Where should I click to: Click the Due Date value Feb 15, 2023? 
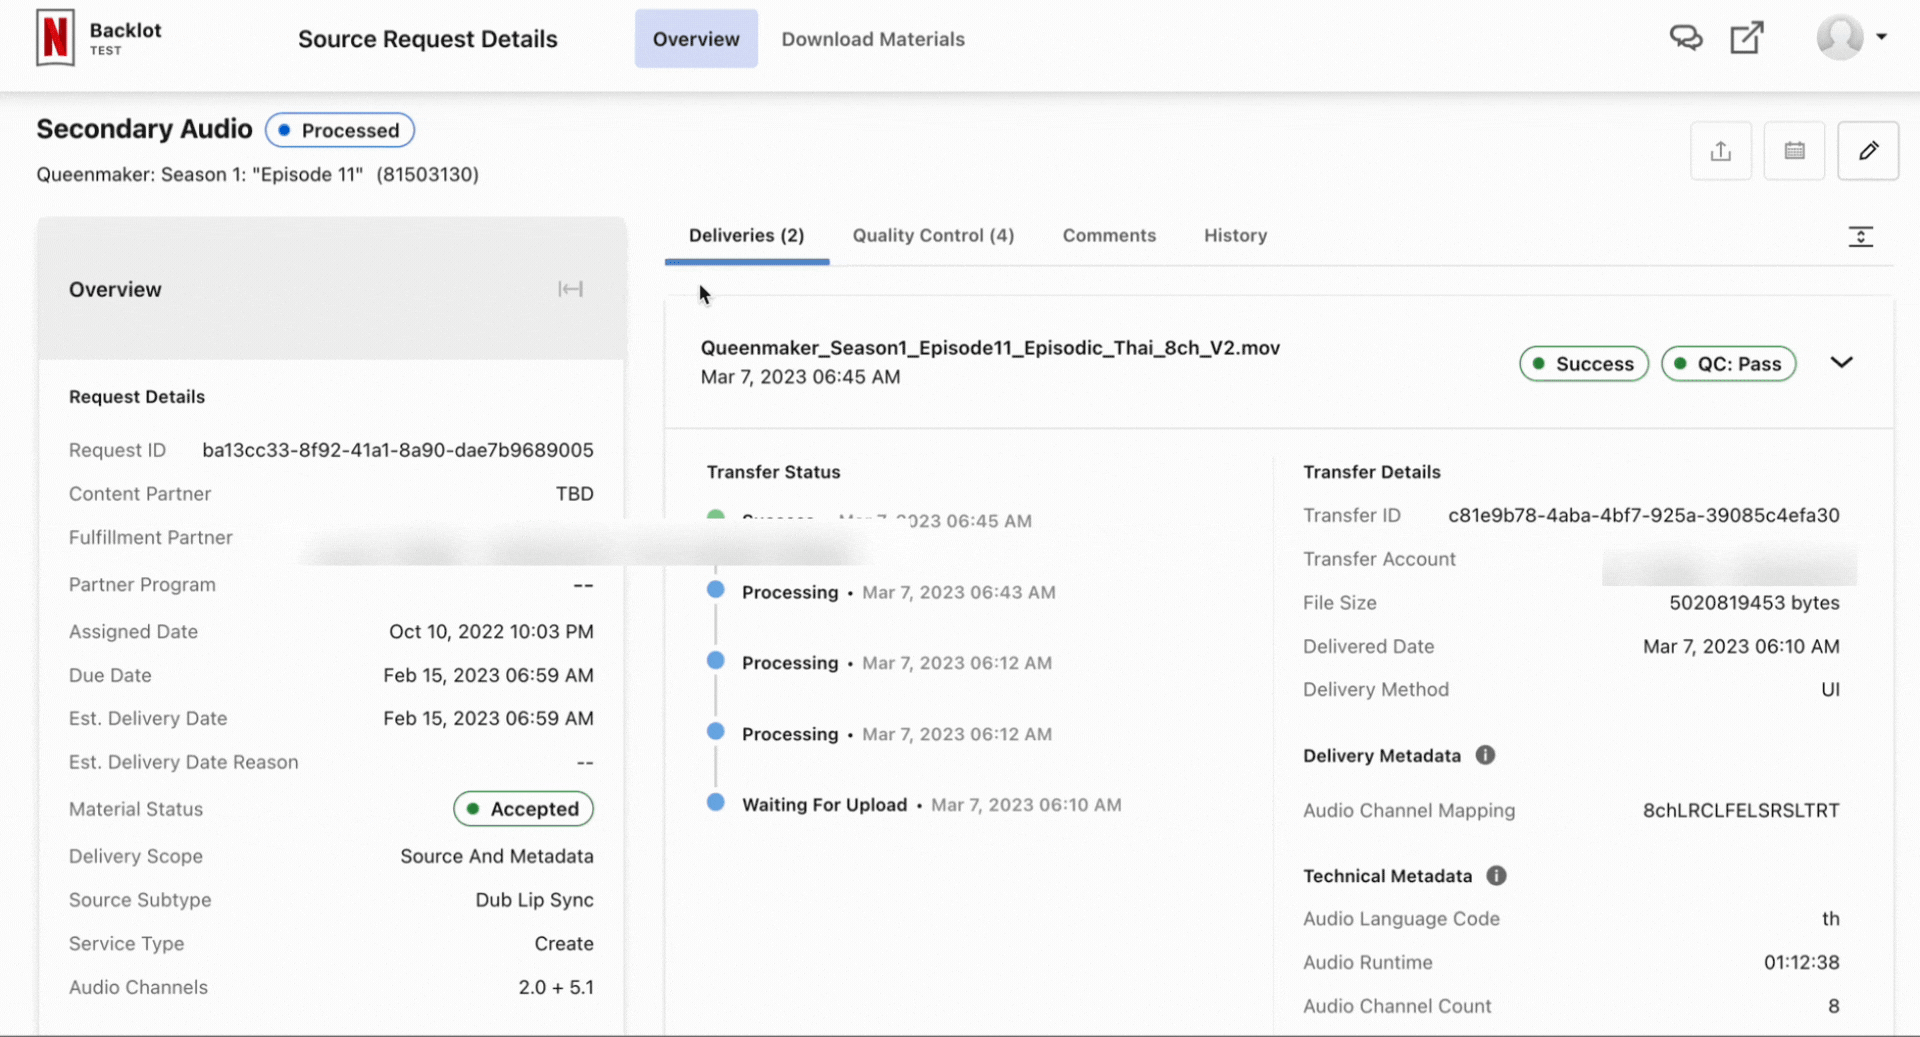[x=488, y=675]
